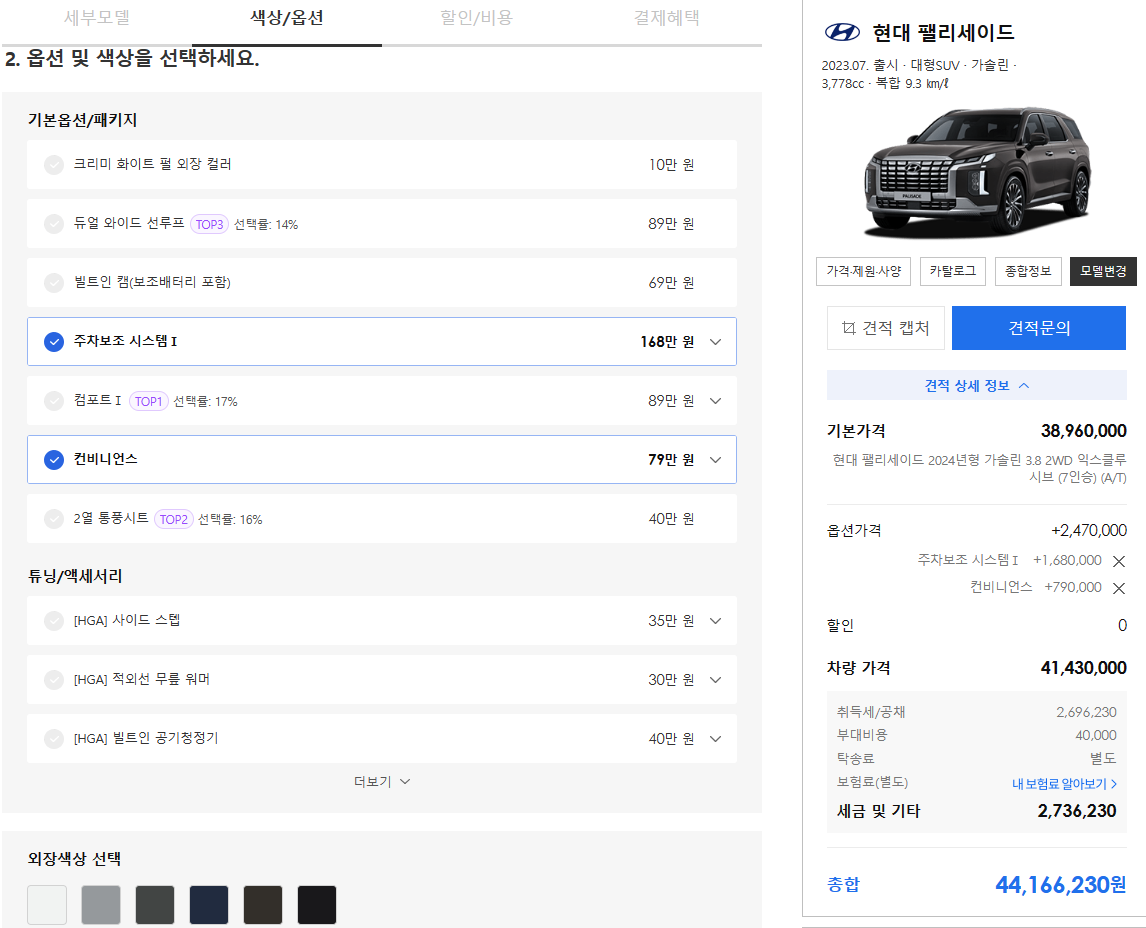1146x928 pixels.
Task: Open 내 보험료 알아보기 link
Action: [1064, 784]
